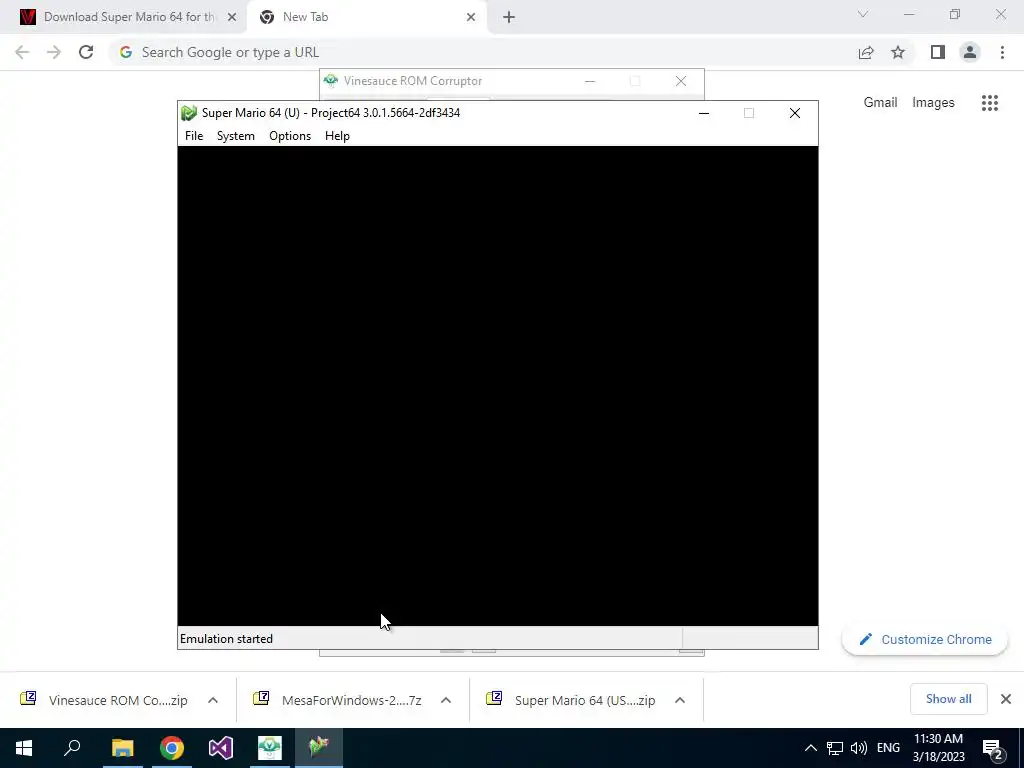Click the Super Mario 64 (US....zip file icon
Image resolution: width=1024 pixels, height=768 pixels.
[x=494, y=699]
